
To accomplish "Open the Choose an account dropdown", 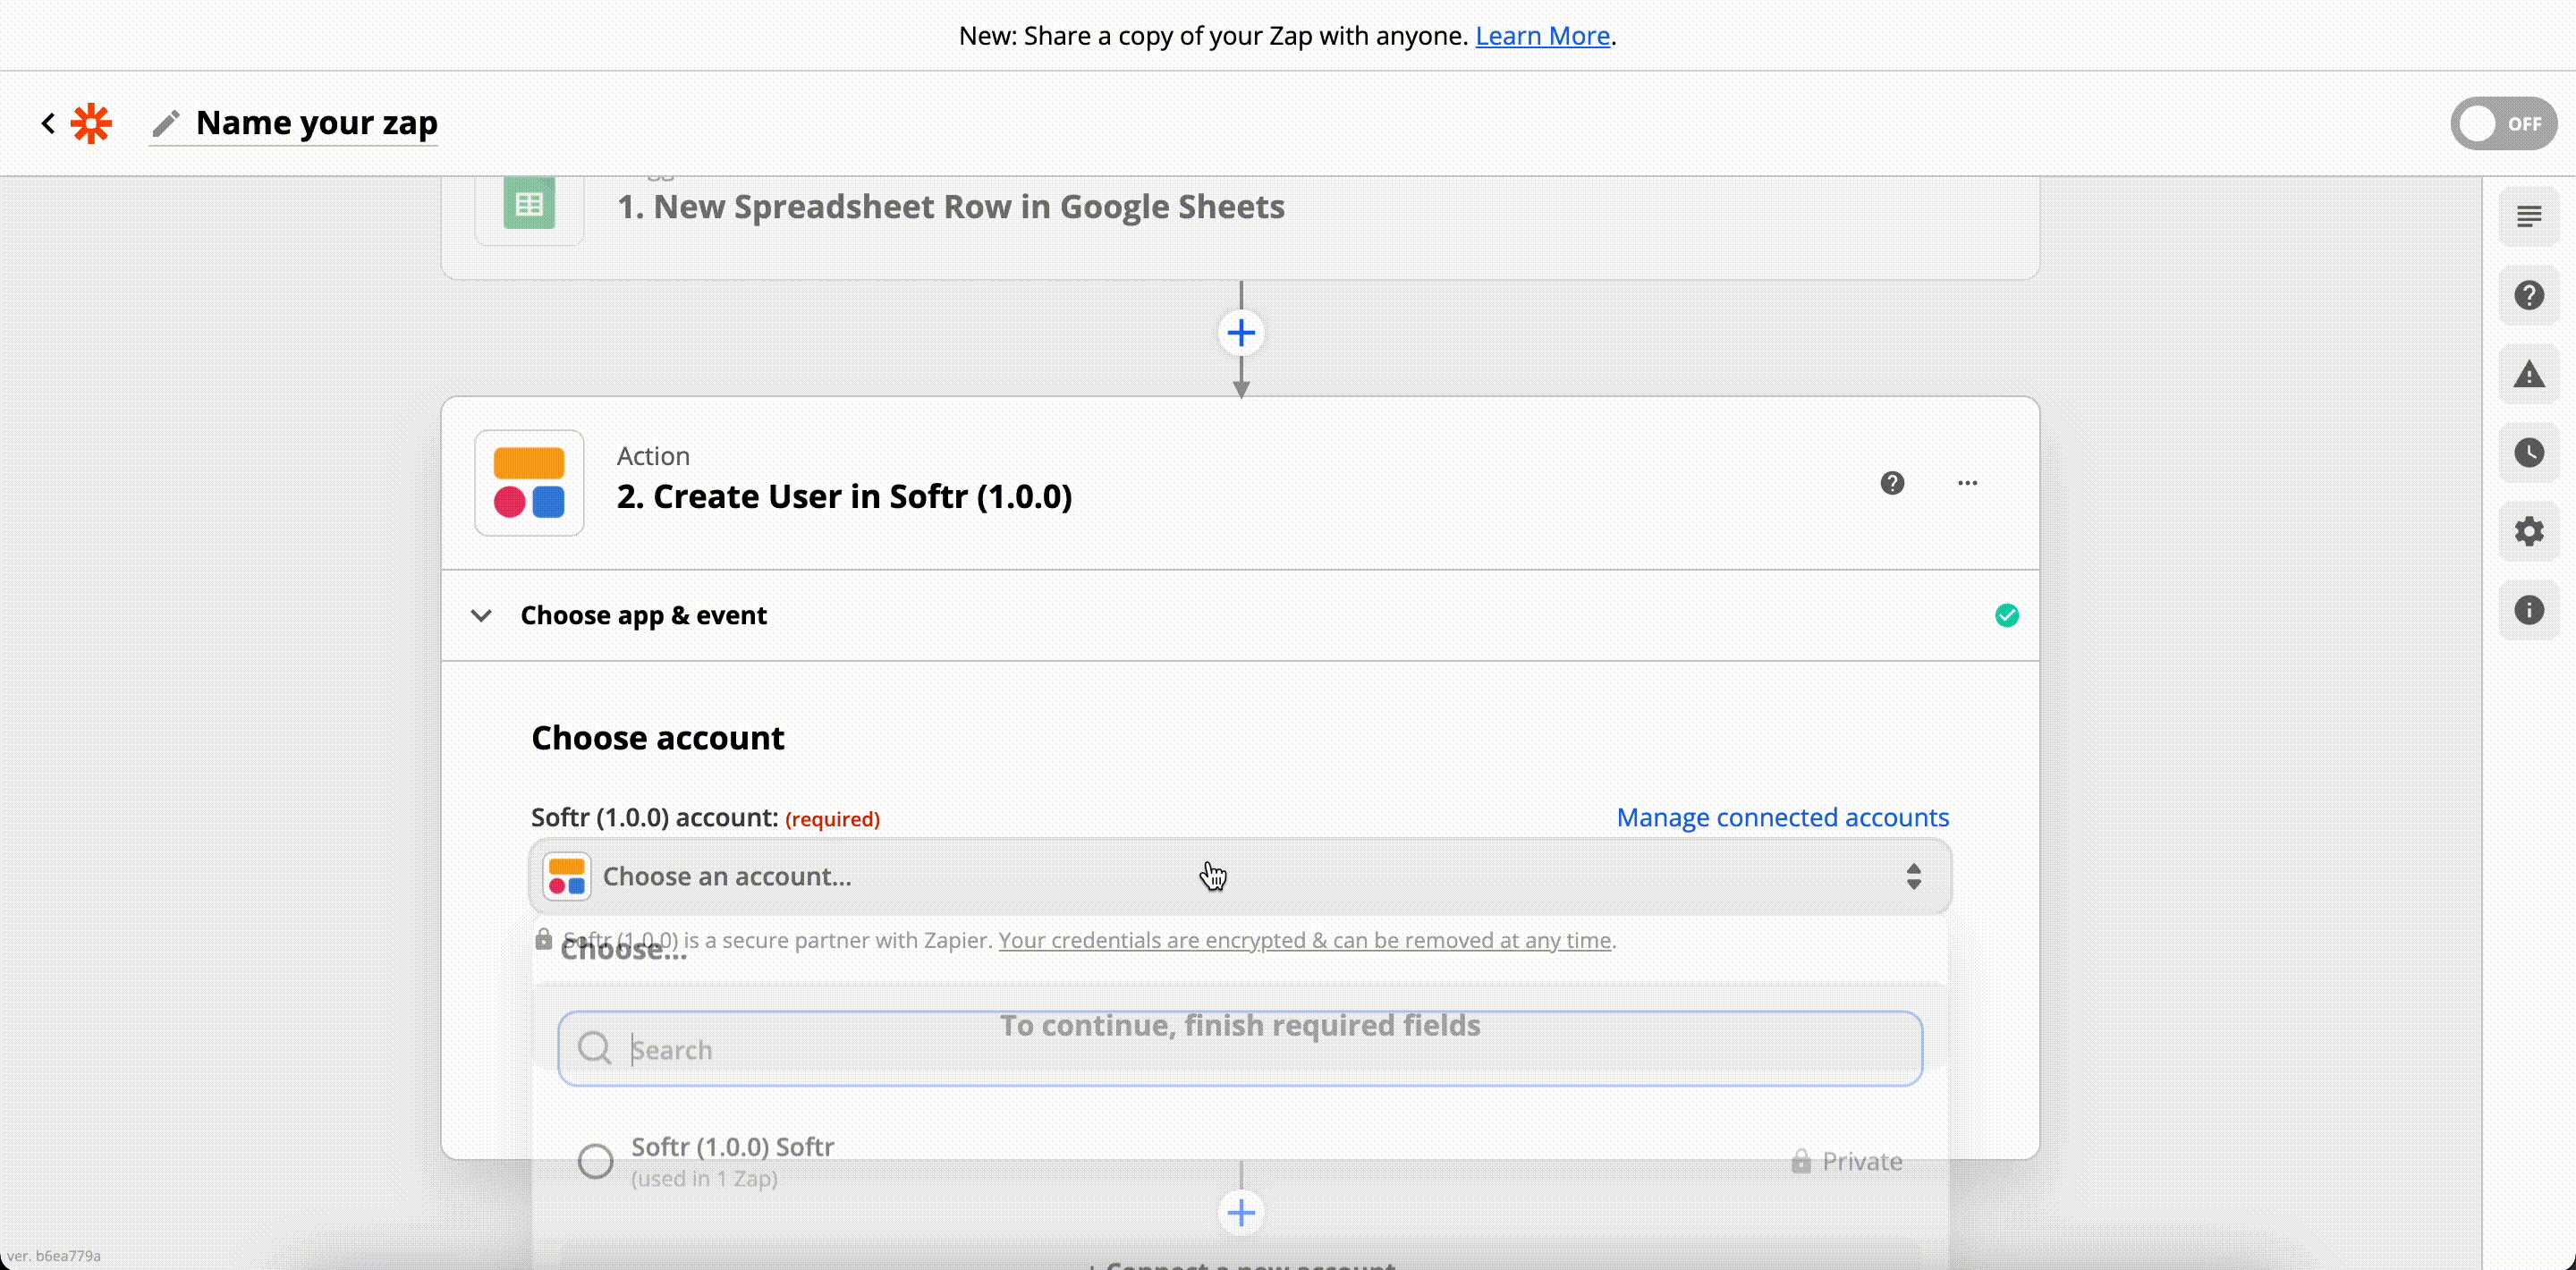I will coord(1240,876).
